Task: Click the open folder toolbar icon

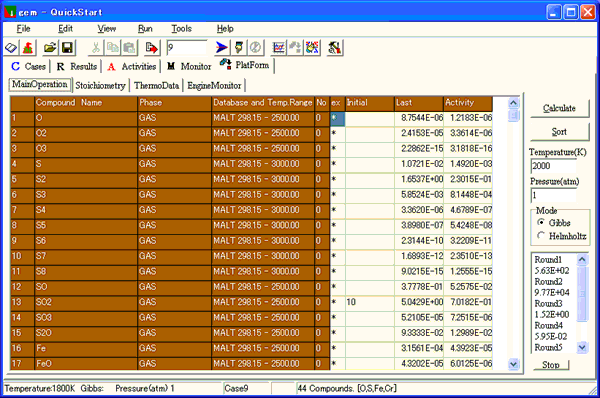Action: coord(50,48)
